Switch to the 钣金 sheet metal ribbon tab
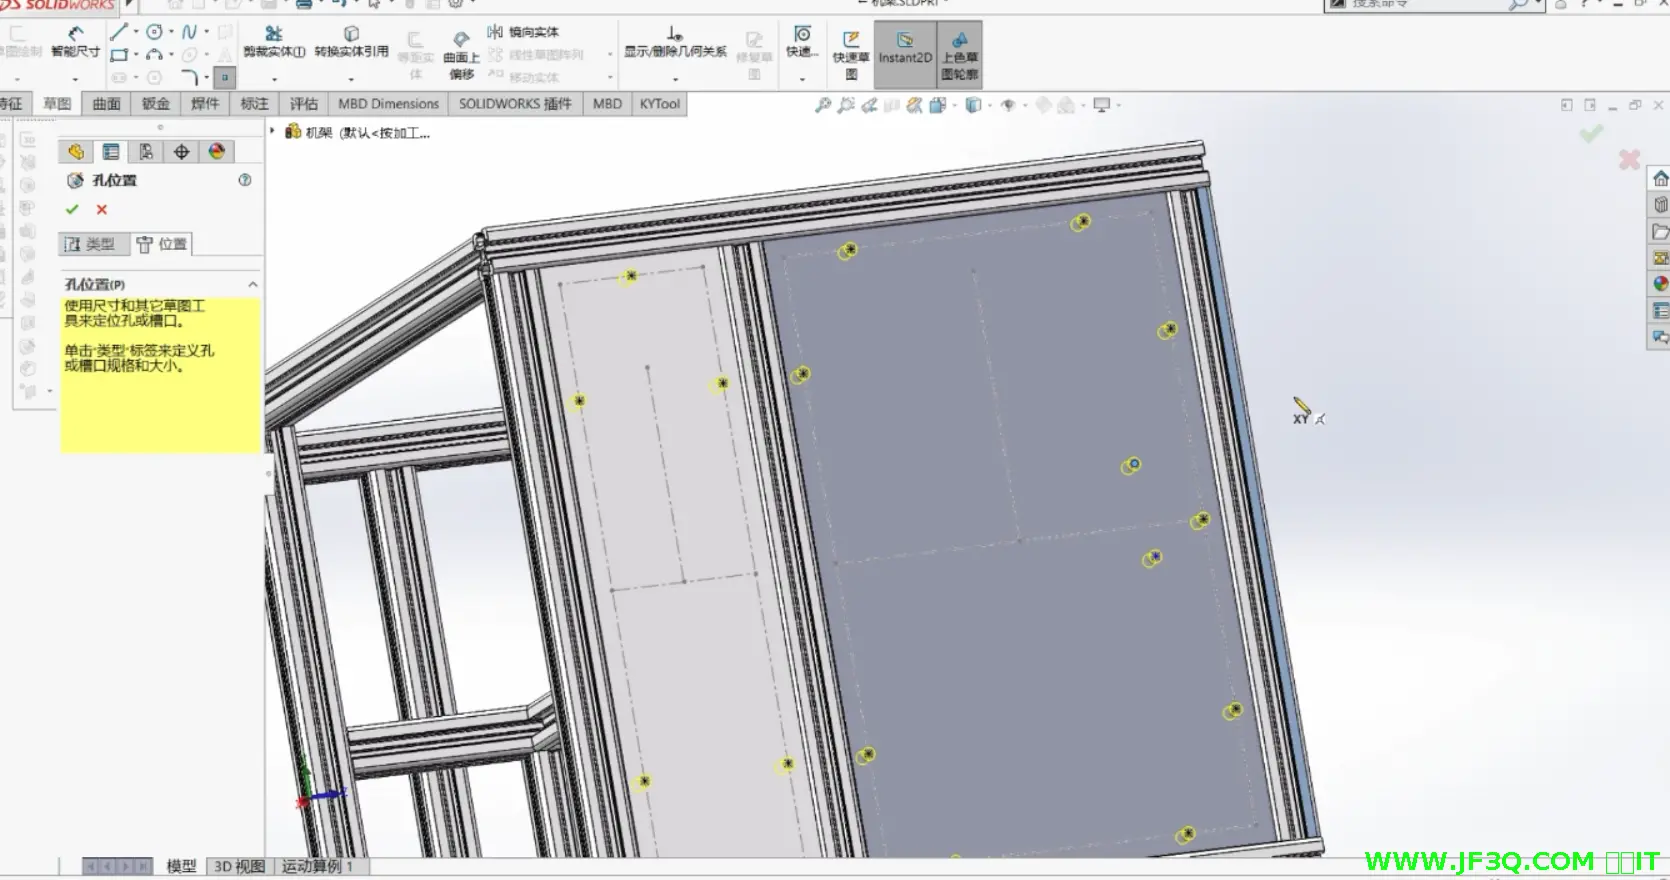 pos(155,104)
